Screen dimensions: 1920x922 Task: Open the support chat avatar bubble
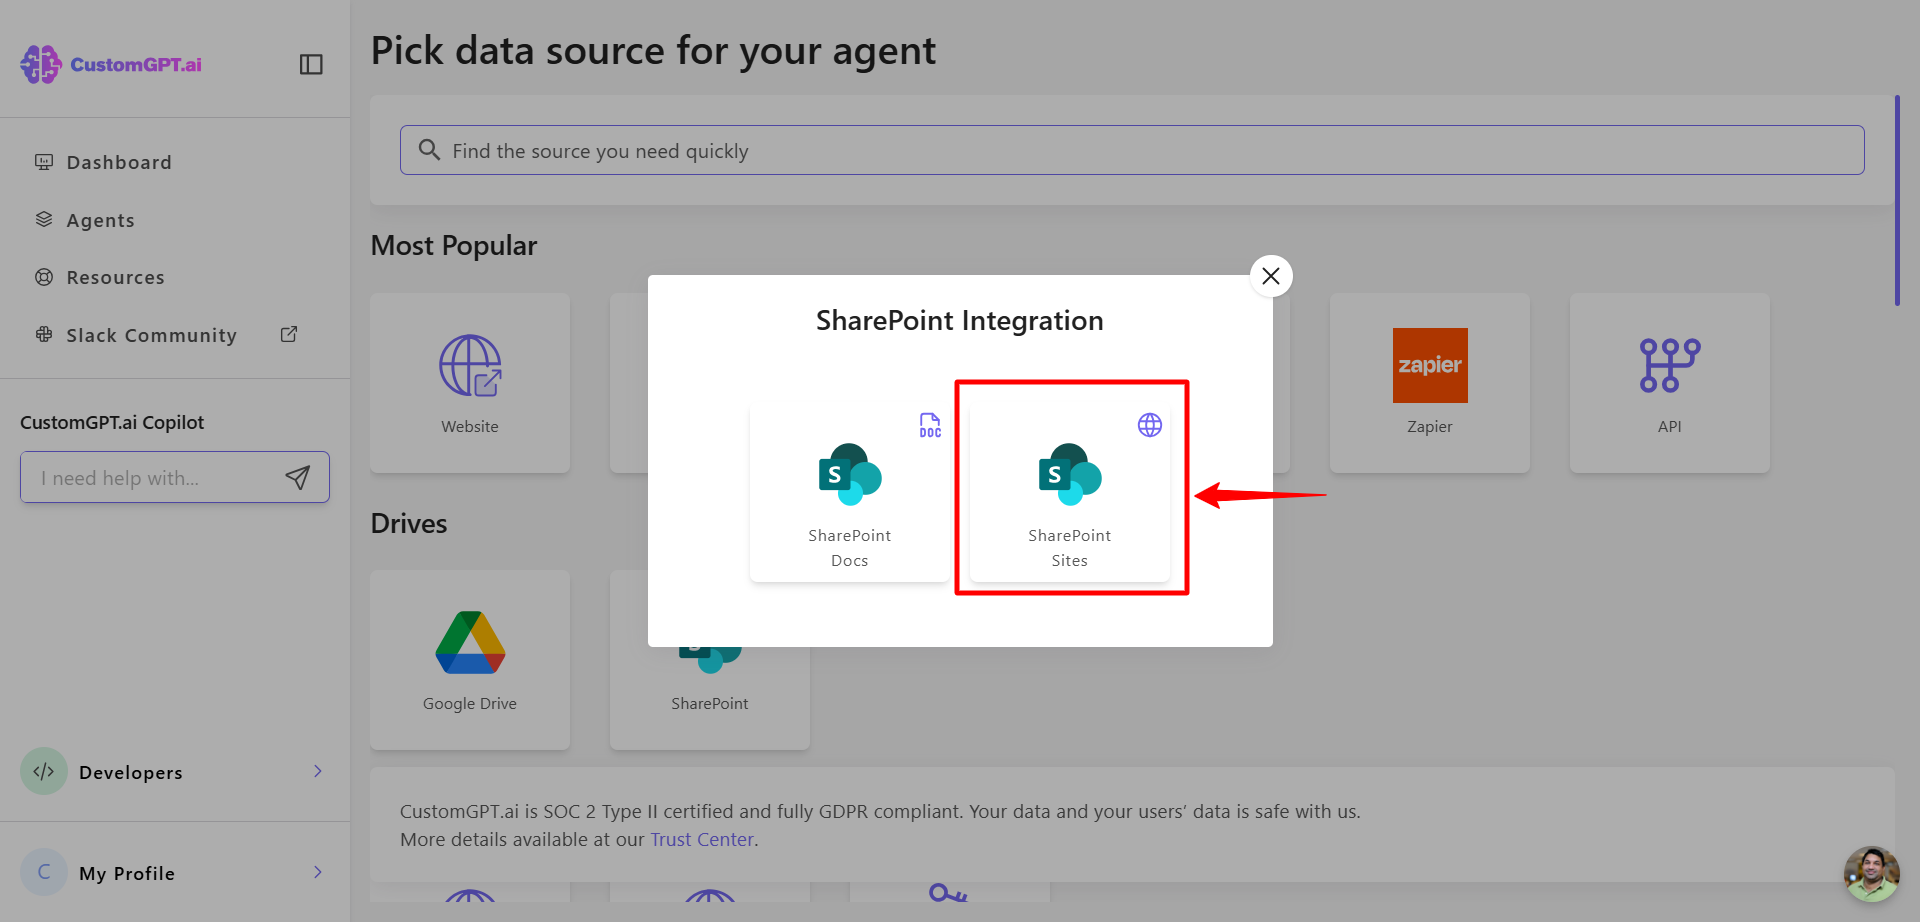[1872, 874]
